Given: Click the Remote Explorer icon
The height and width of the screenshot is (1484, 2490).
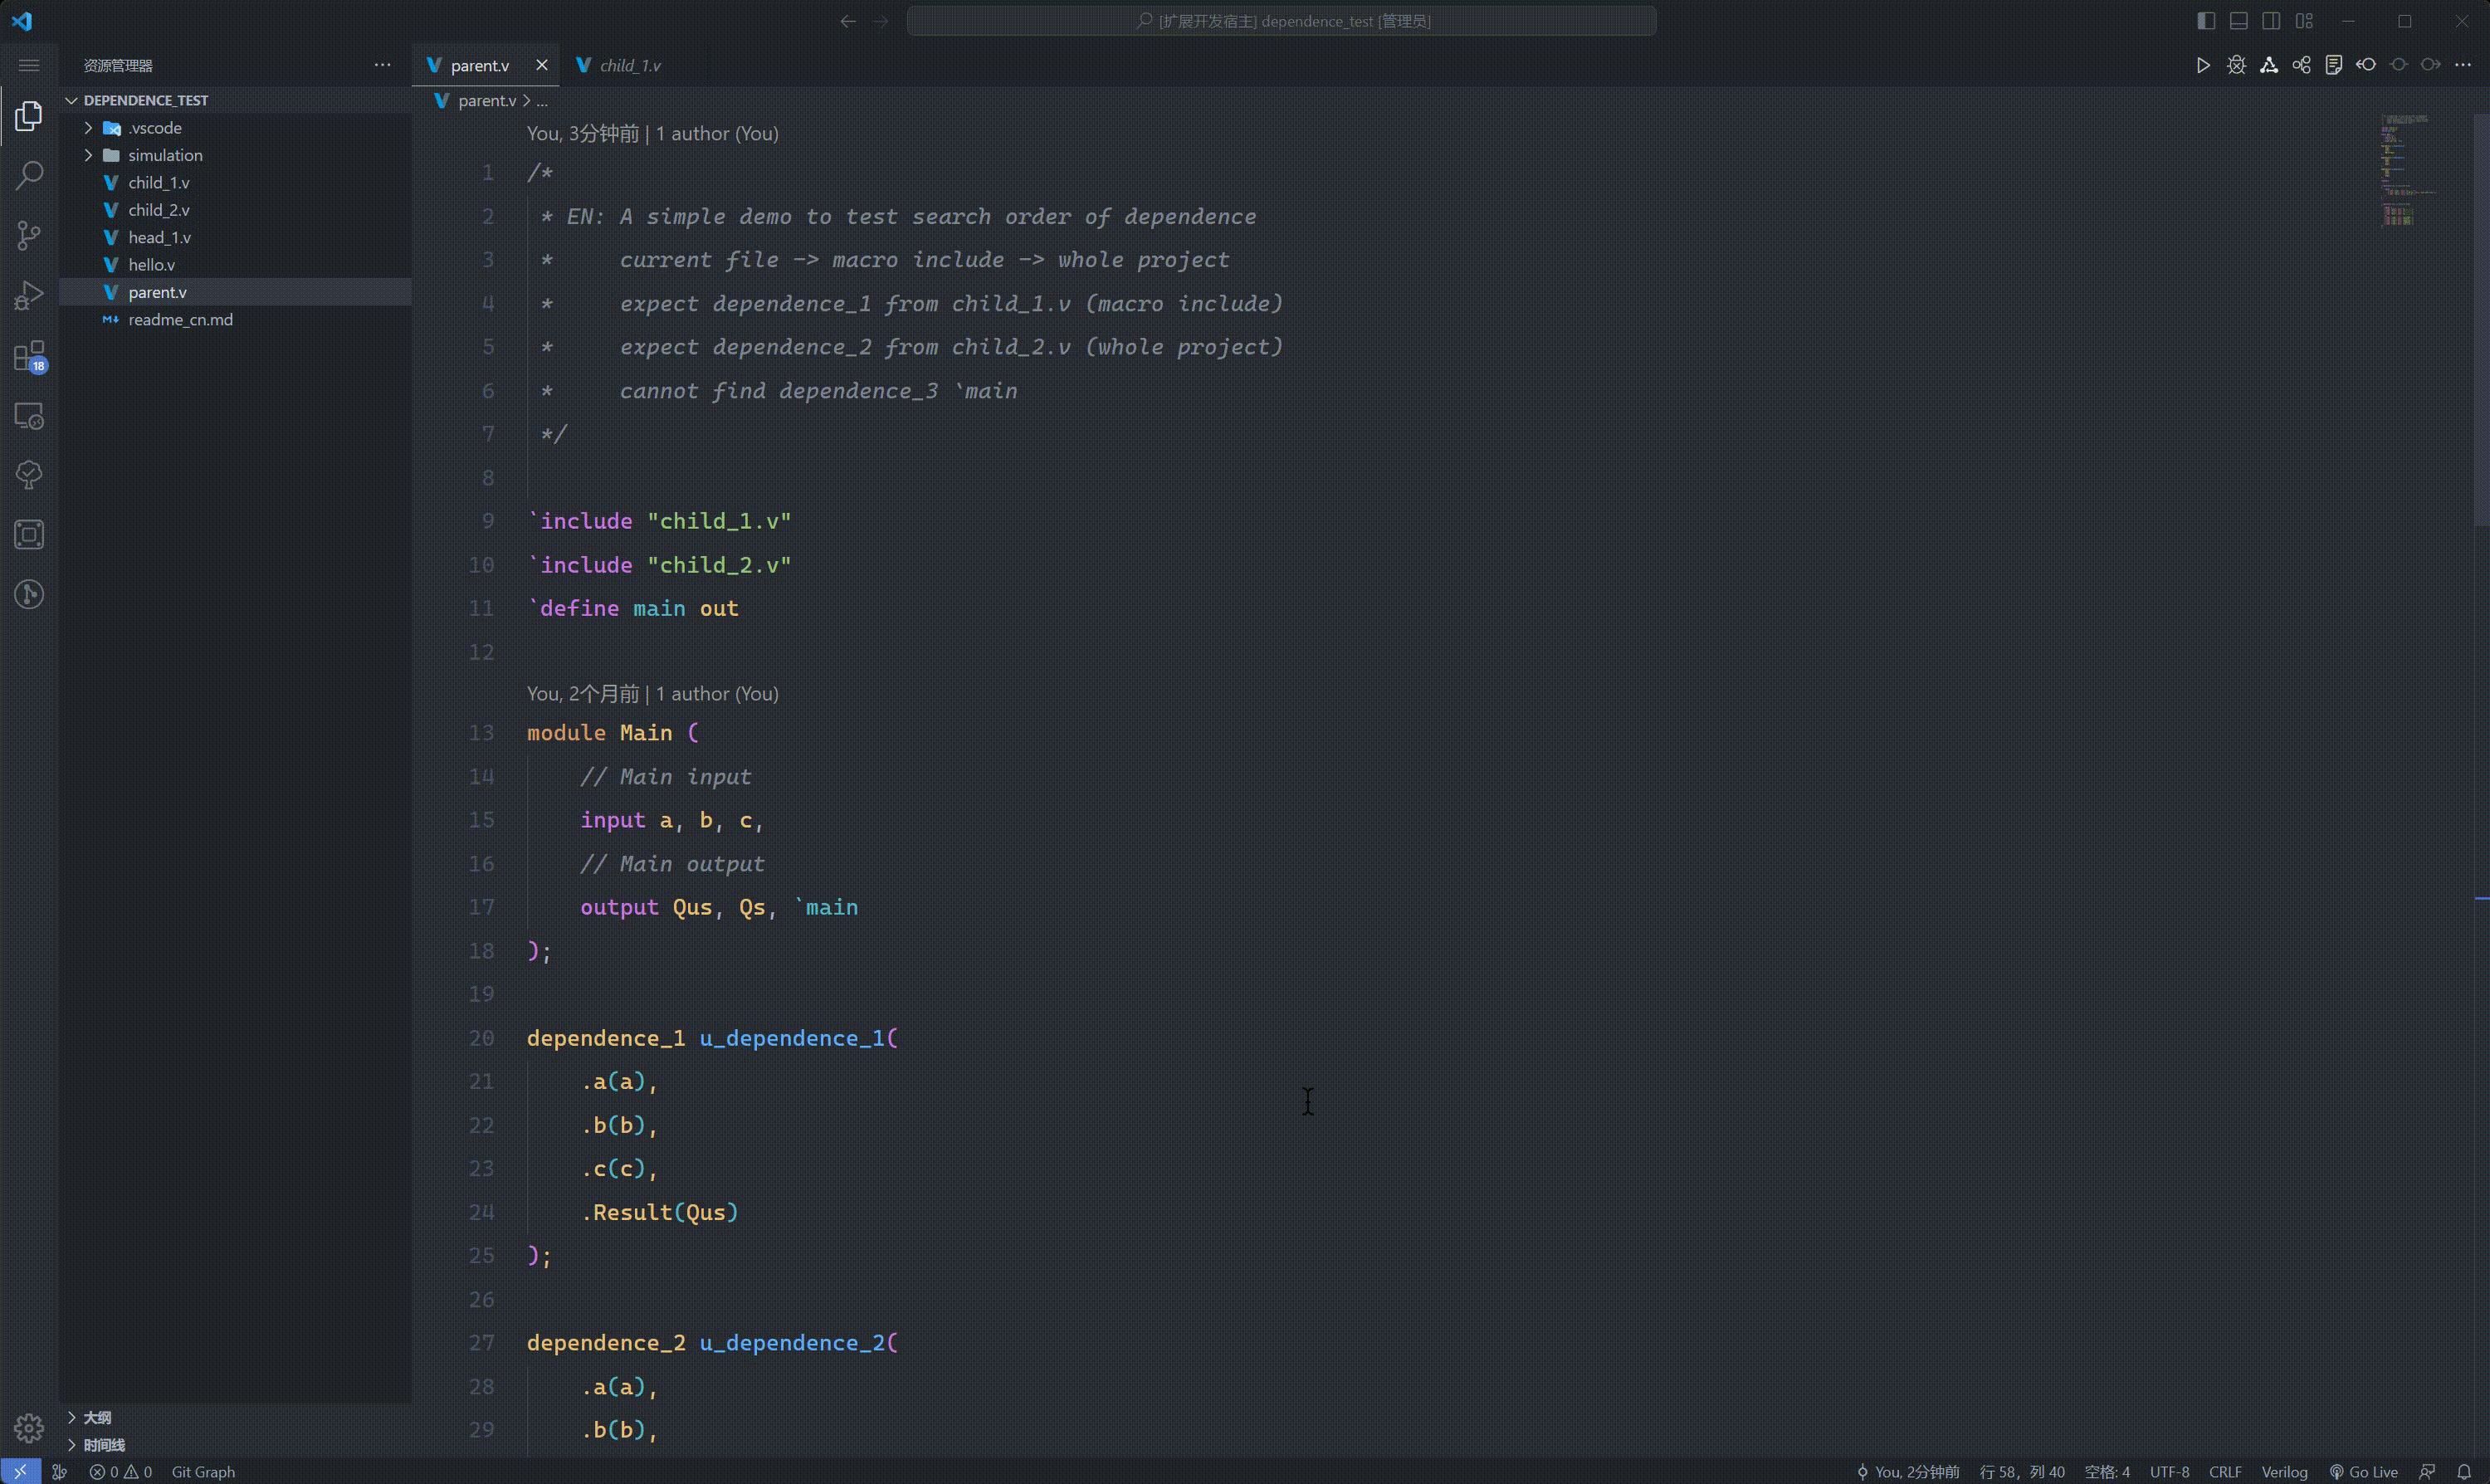Looking at the screenshot, I should pos(29,416).
